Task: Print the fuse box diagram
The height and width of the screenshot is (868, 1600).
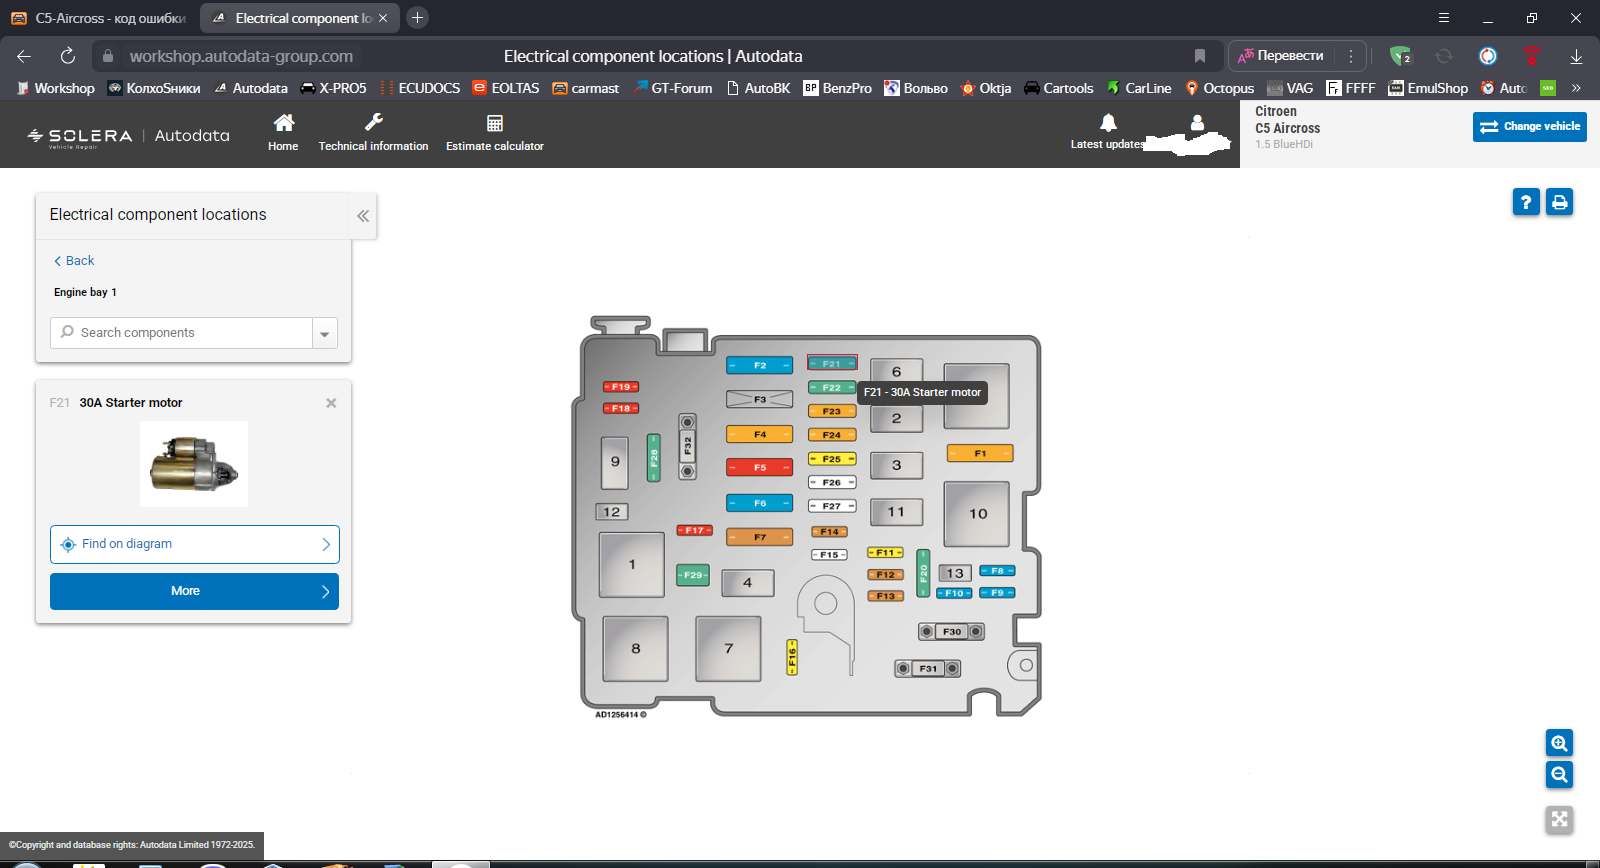Action: click(1559, 202)
